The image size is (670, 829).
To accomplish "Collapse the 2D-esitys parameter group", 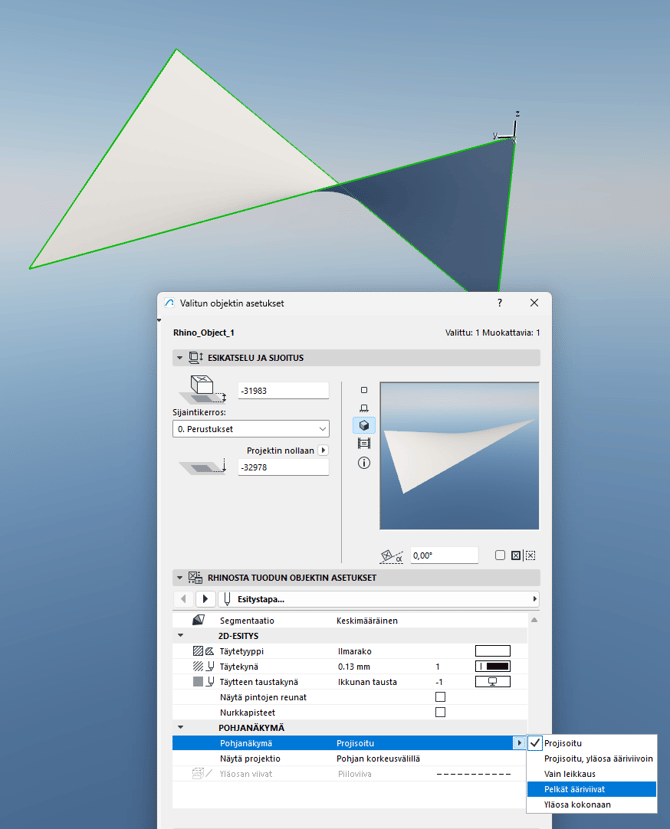I will point(180,635).
